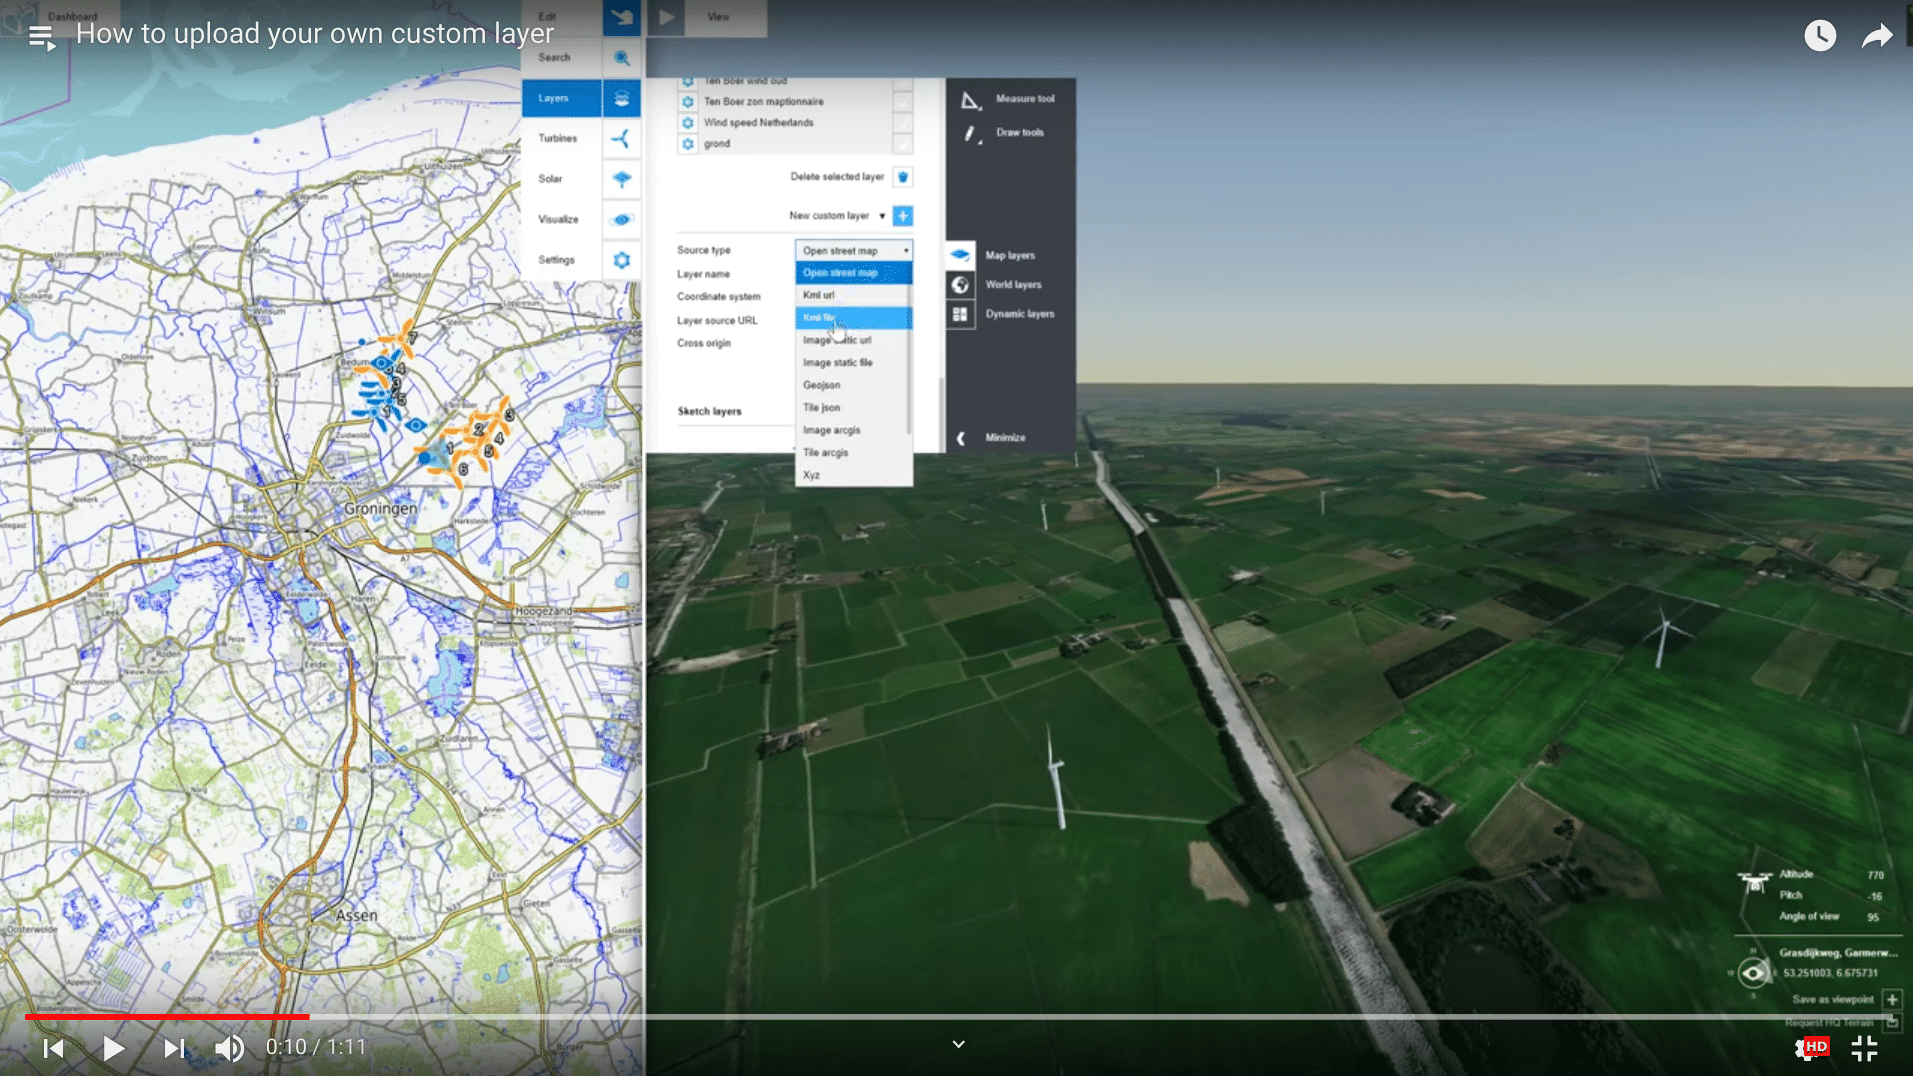Viewport: 1913px width, 1076px height.
Task: Click the Save as viewpoint plus icon
Action: [x=1892, y=999]
